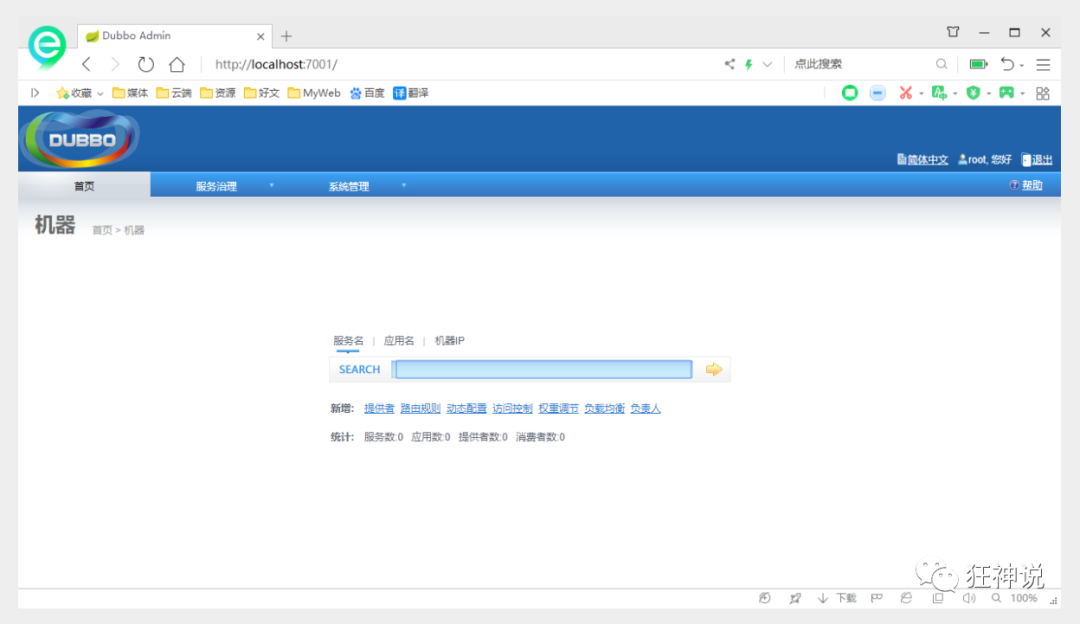Go to the browser home icon

(177, 65)
